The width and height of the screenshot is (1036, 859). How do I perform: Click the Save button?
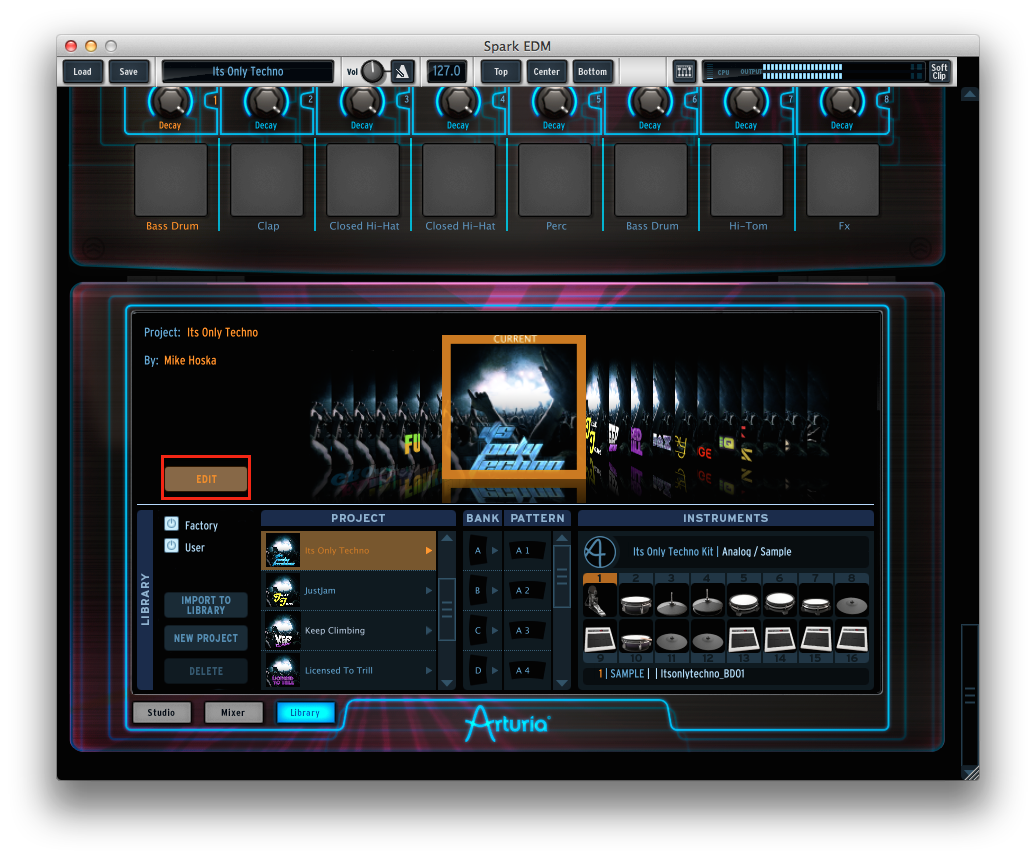pyautogui.click(x=129, y=71)
